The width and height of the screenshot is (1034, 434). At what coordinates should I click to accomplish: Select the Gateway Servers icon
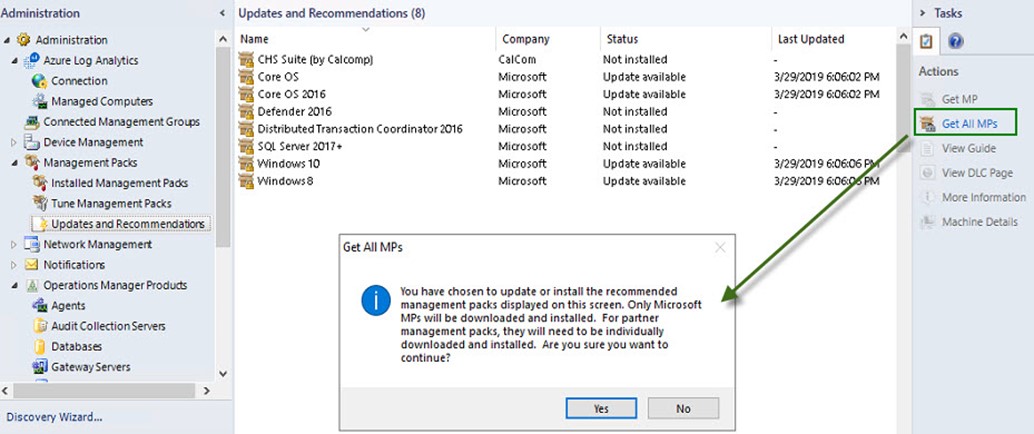point(40,367)
